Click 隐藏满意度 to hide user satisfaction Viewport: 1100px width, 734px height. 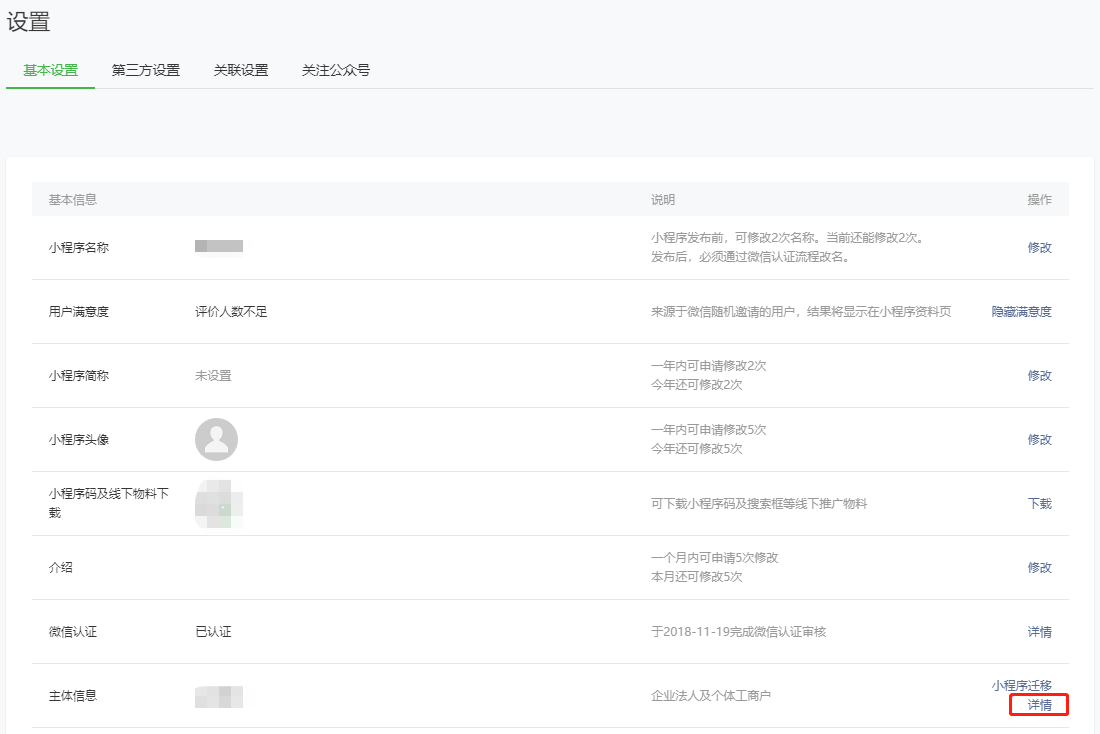(x=1021, y=311)
